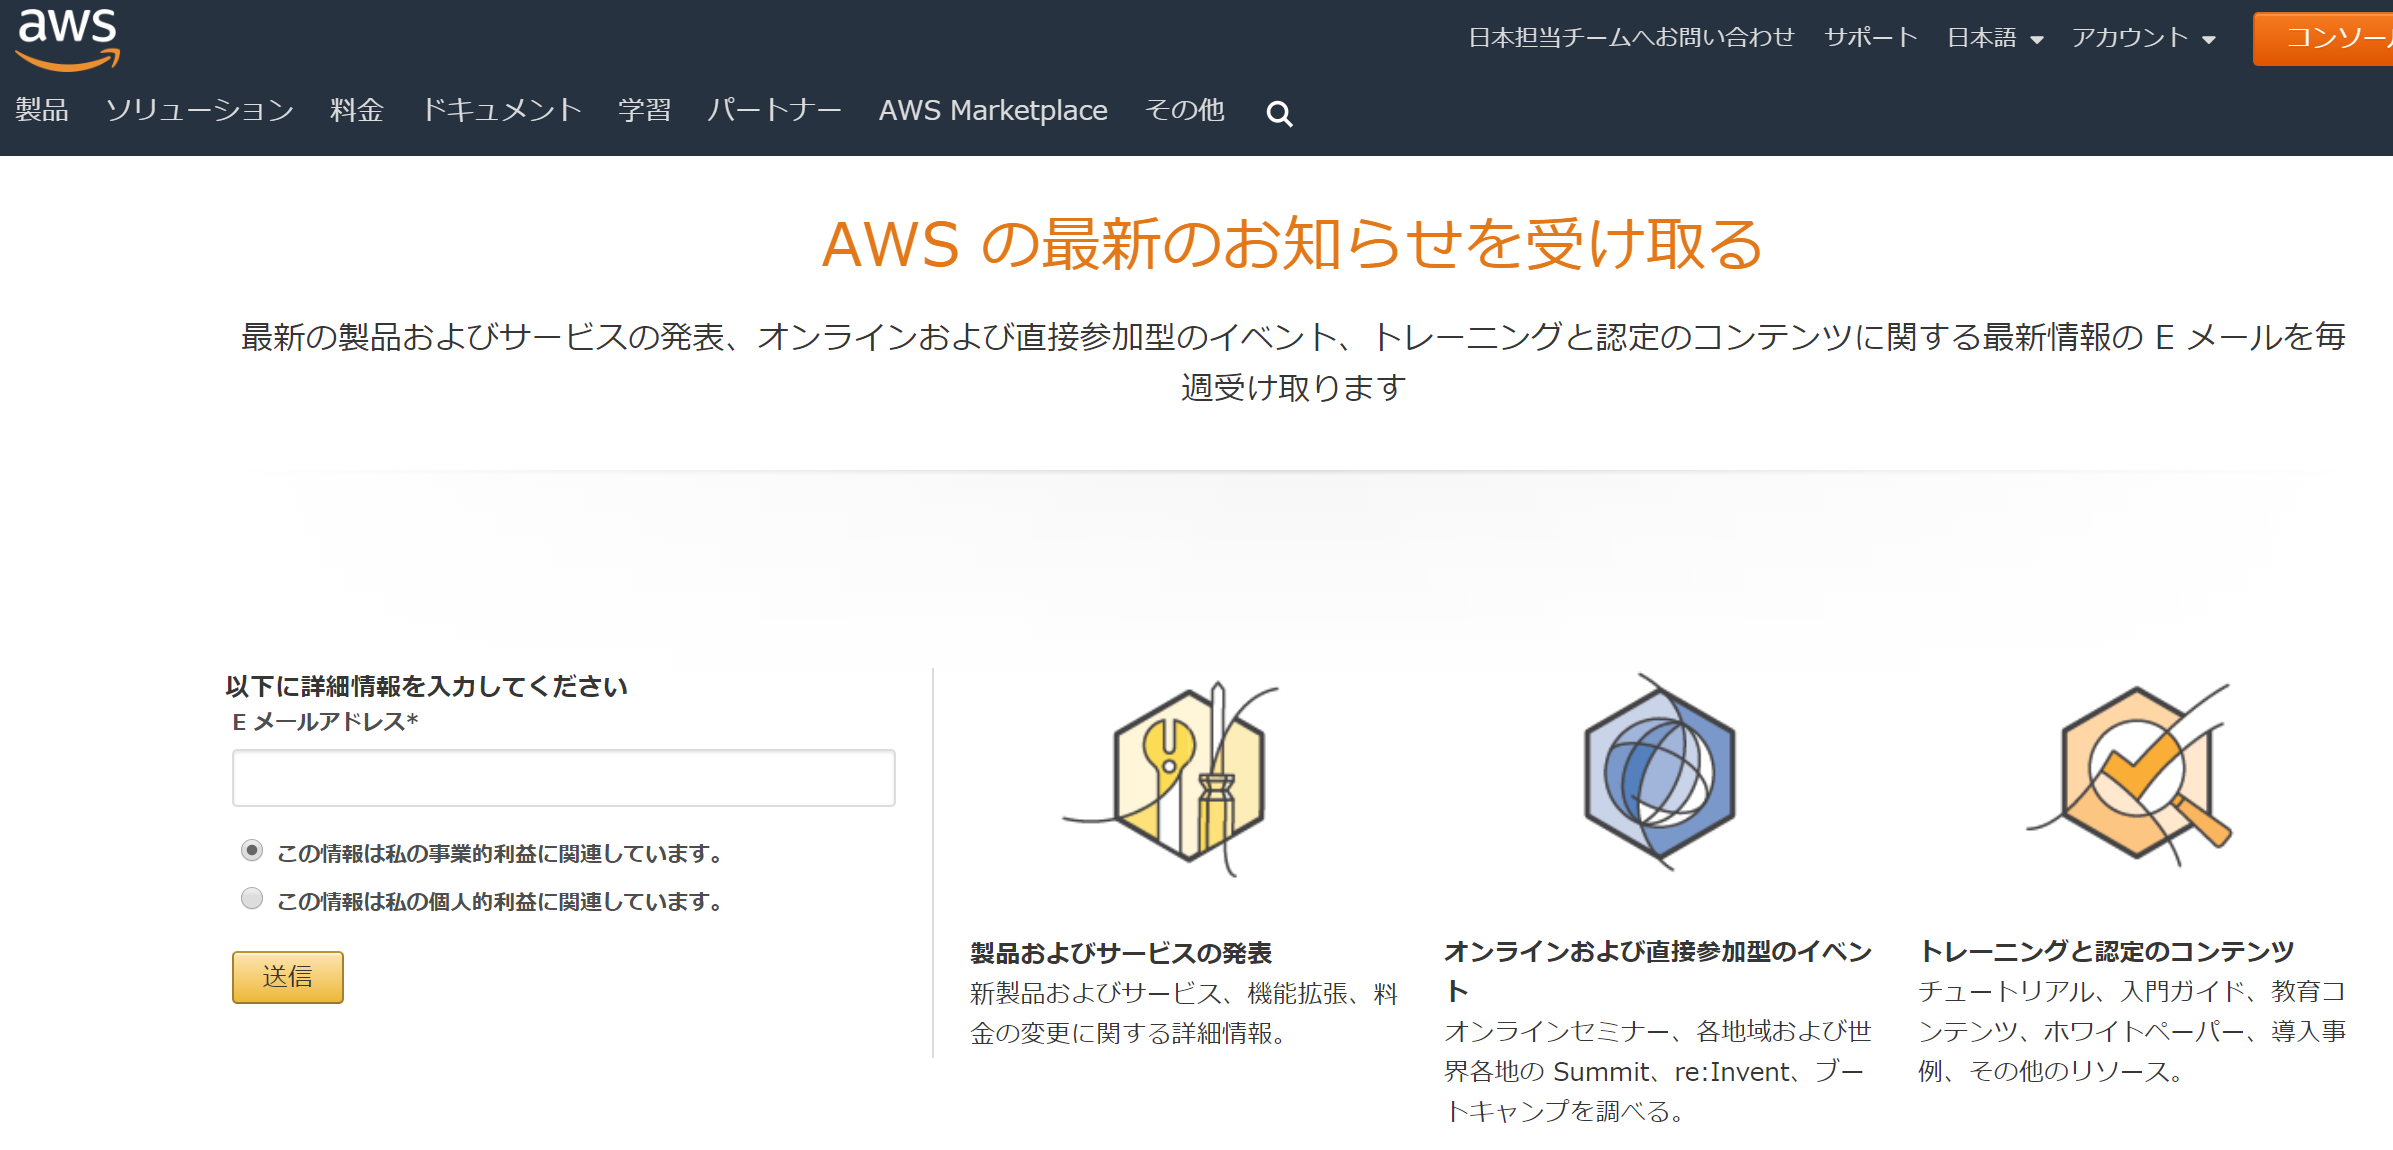
Task: Open the ソリューション menu
Action: (199, 110)
